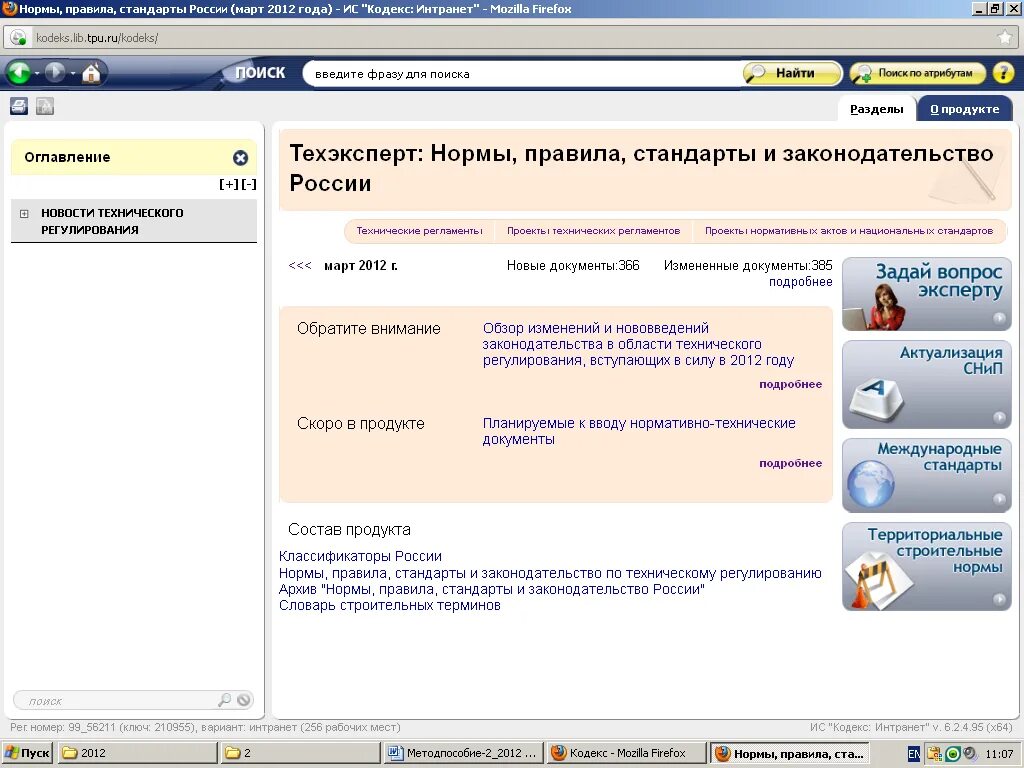This screenshot has width=1024, height=768.
Task: Open help via yellow question mark
Action: click(1003, 72)
